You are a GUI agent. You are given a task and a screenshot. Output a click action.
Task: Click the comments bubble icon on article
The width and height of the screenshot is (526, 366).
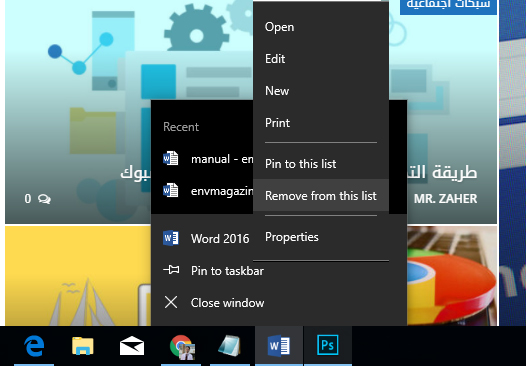coord(44,199)
